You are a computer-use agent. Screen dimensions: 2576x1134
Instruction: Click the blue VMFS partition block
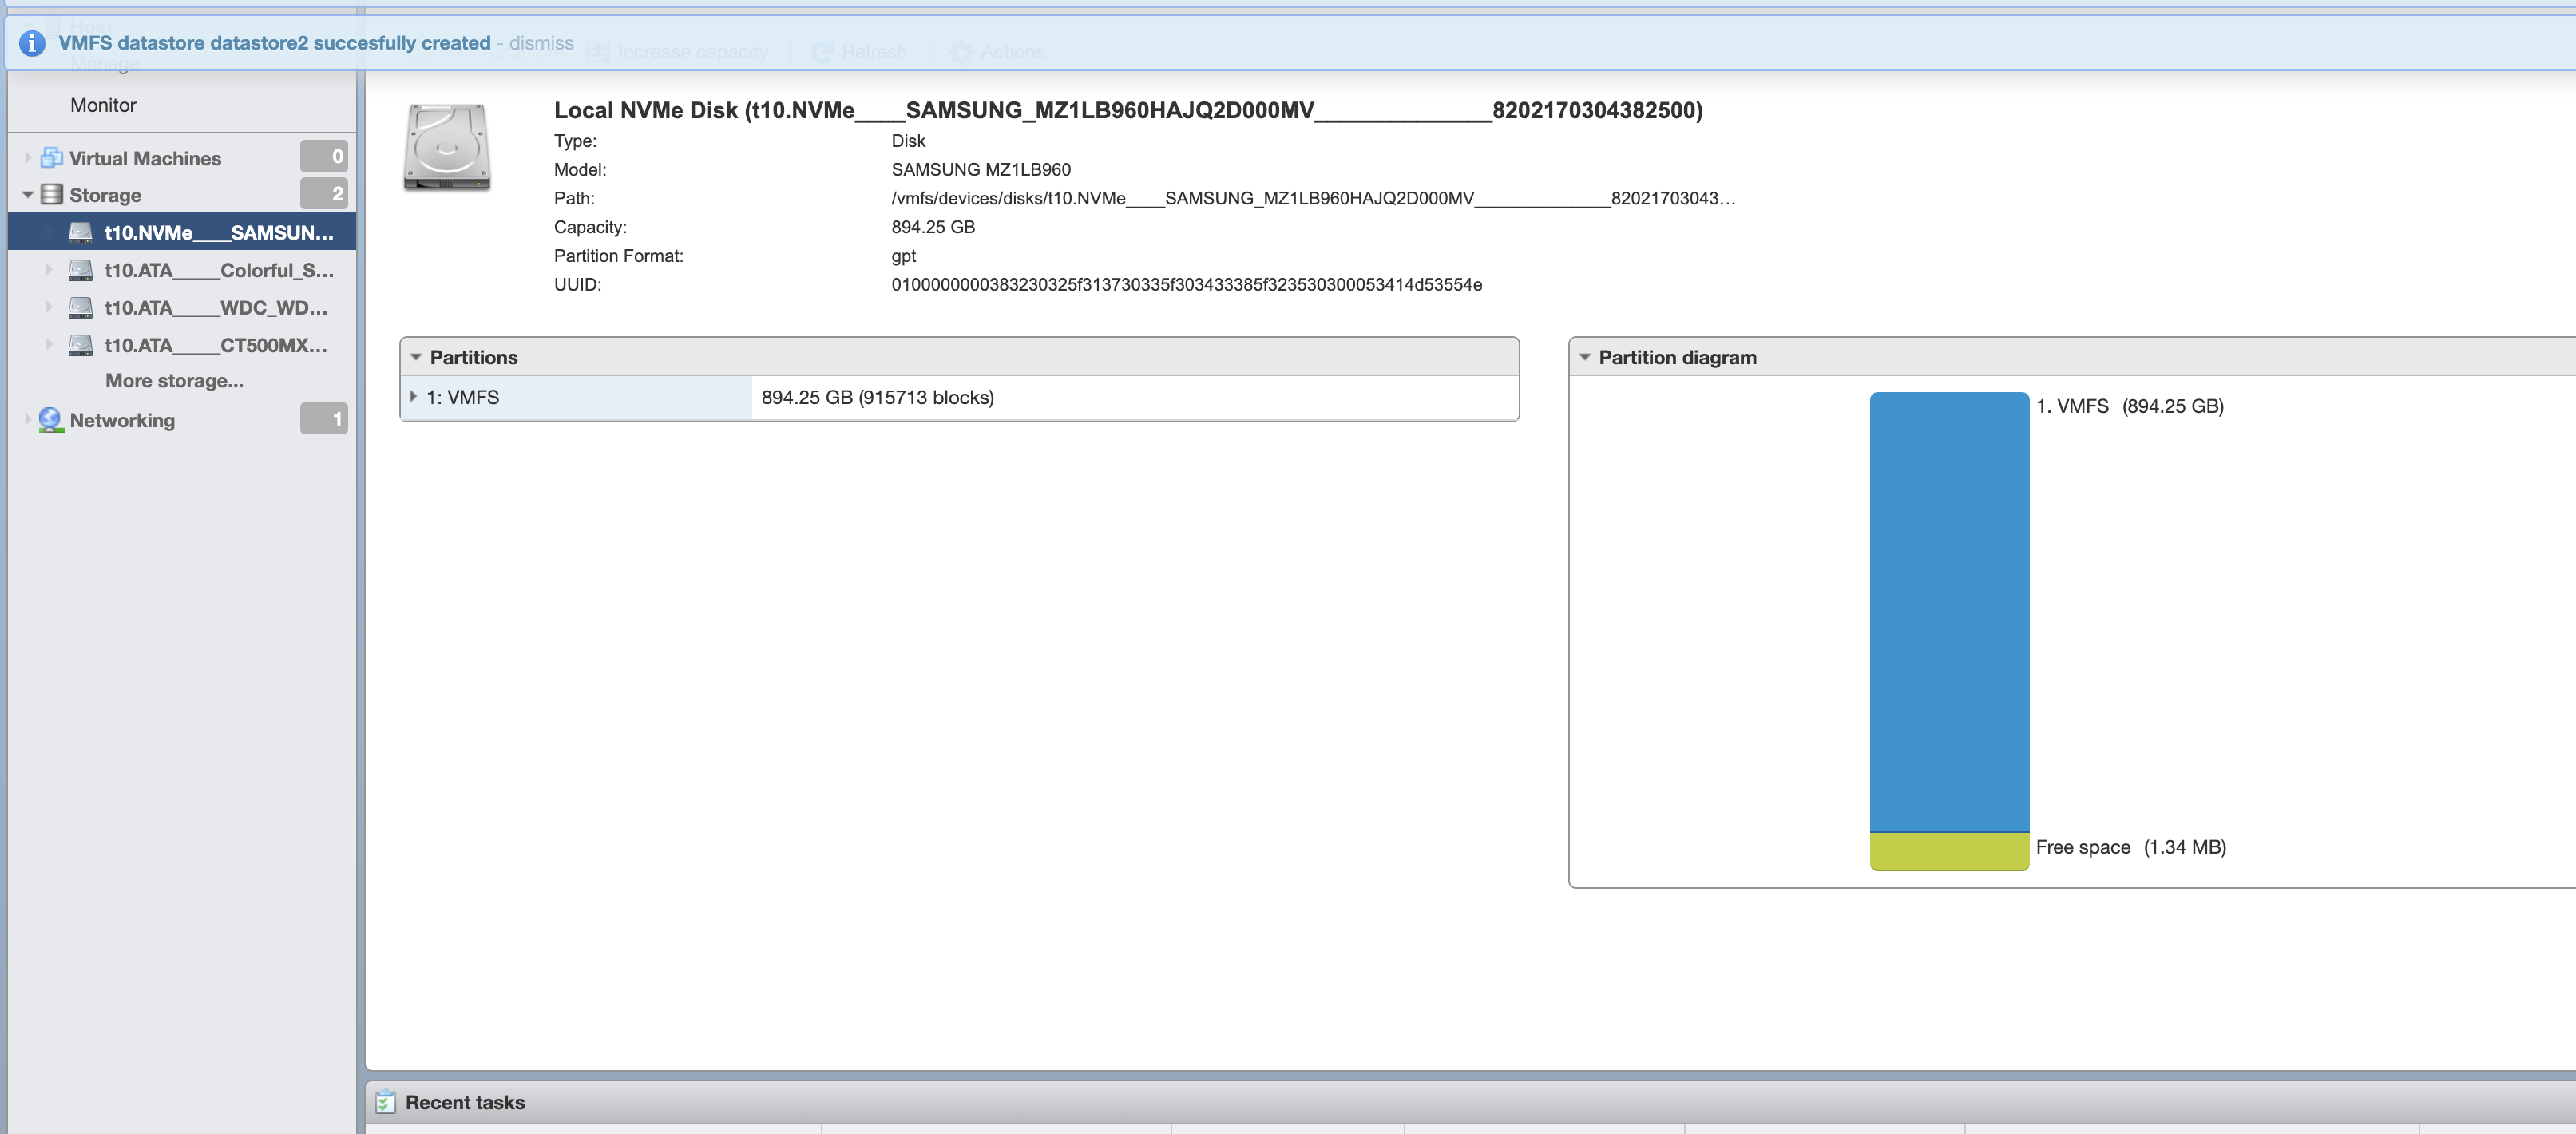[x=1948, y=610]
